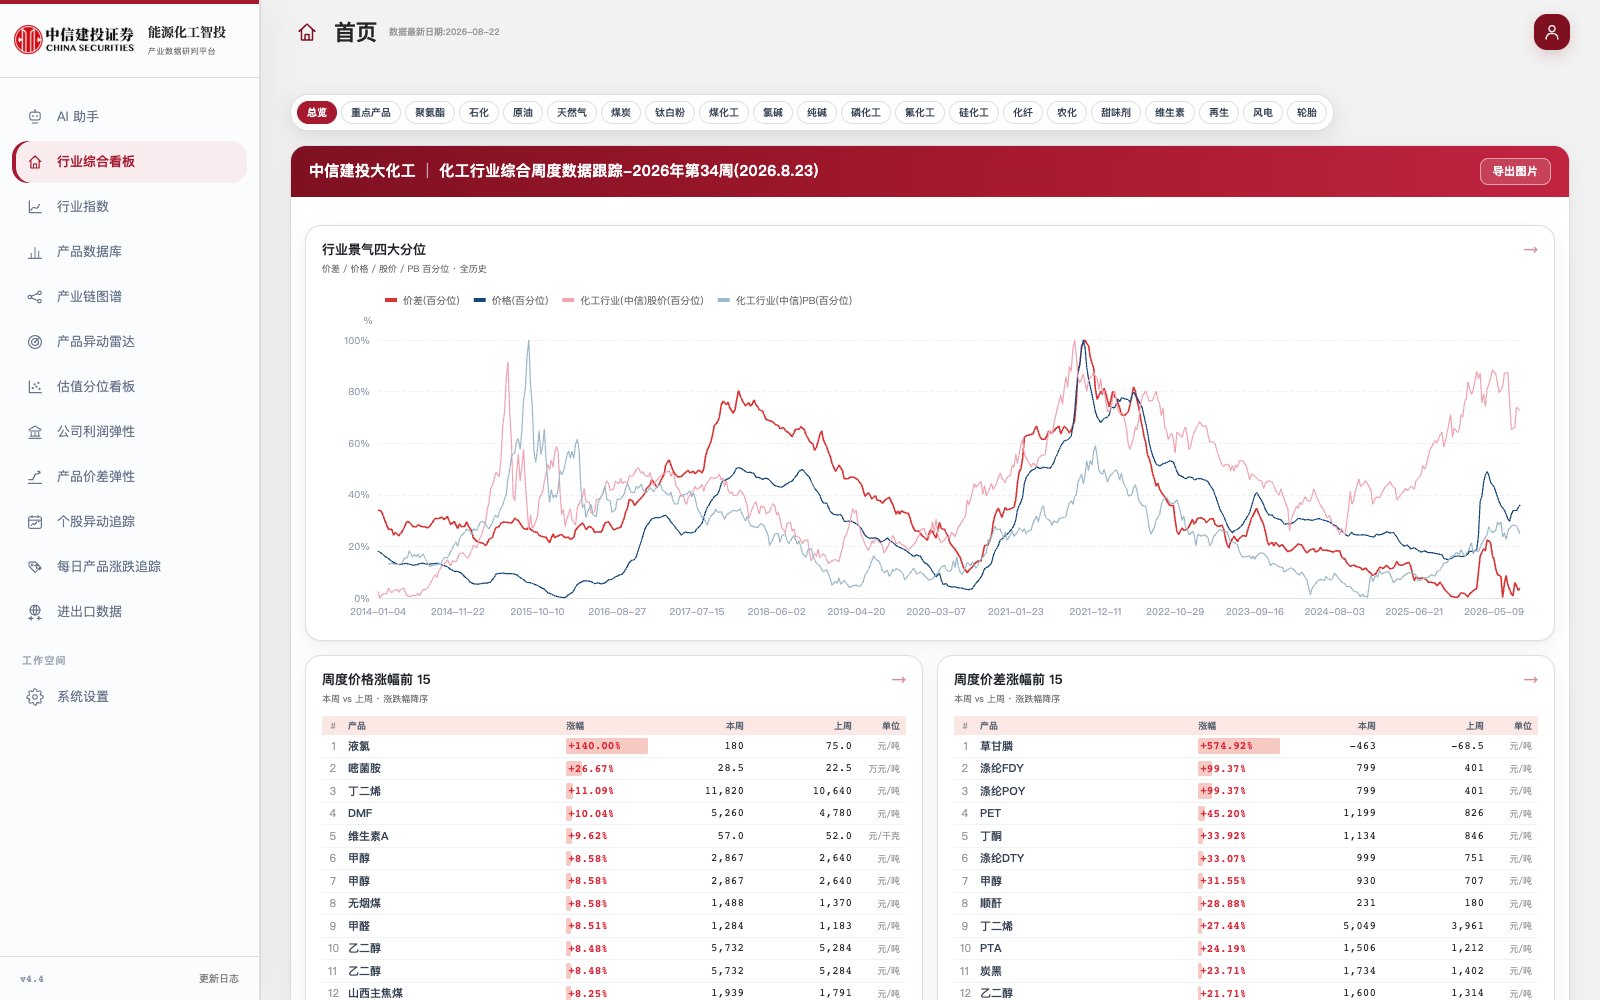Screen dimensions: 1600x1000
Task: Click the 系统设置 gear icon
Action: click(35, 697)
